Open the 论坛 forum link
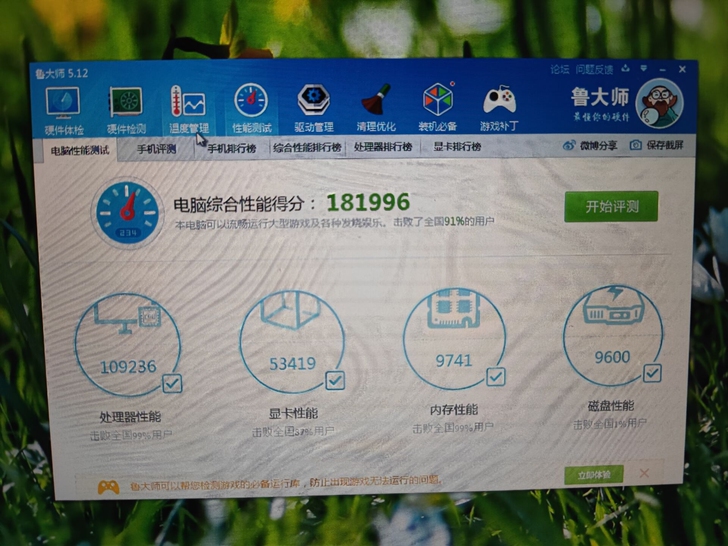Screen dimensions: 728x546 [x=559, y=70]
